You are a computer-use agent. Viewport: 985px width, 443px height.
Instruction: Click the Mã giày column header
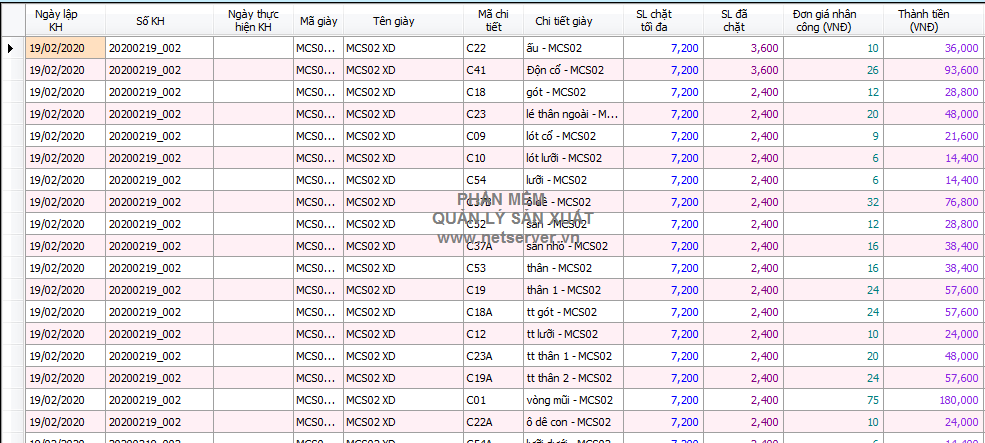coord(318,20)
